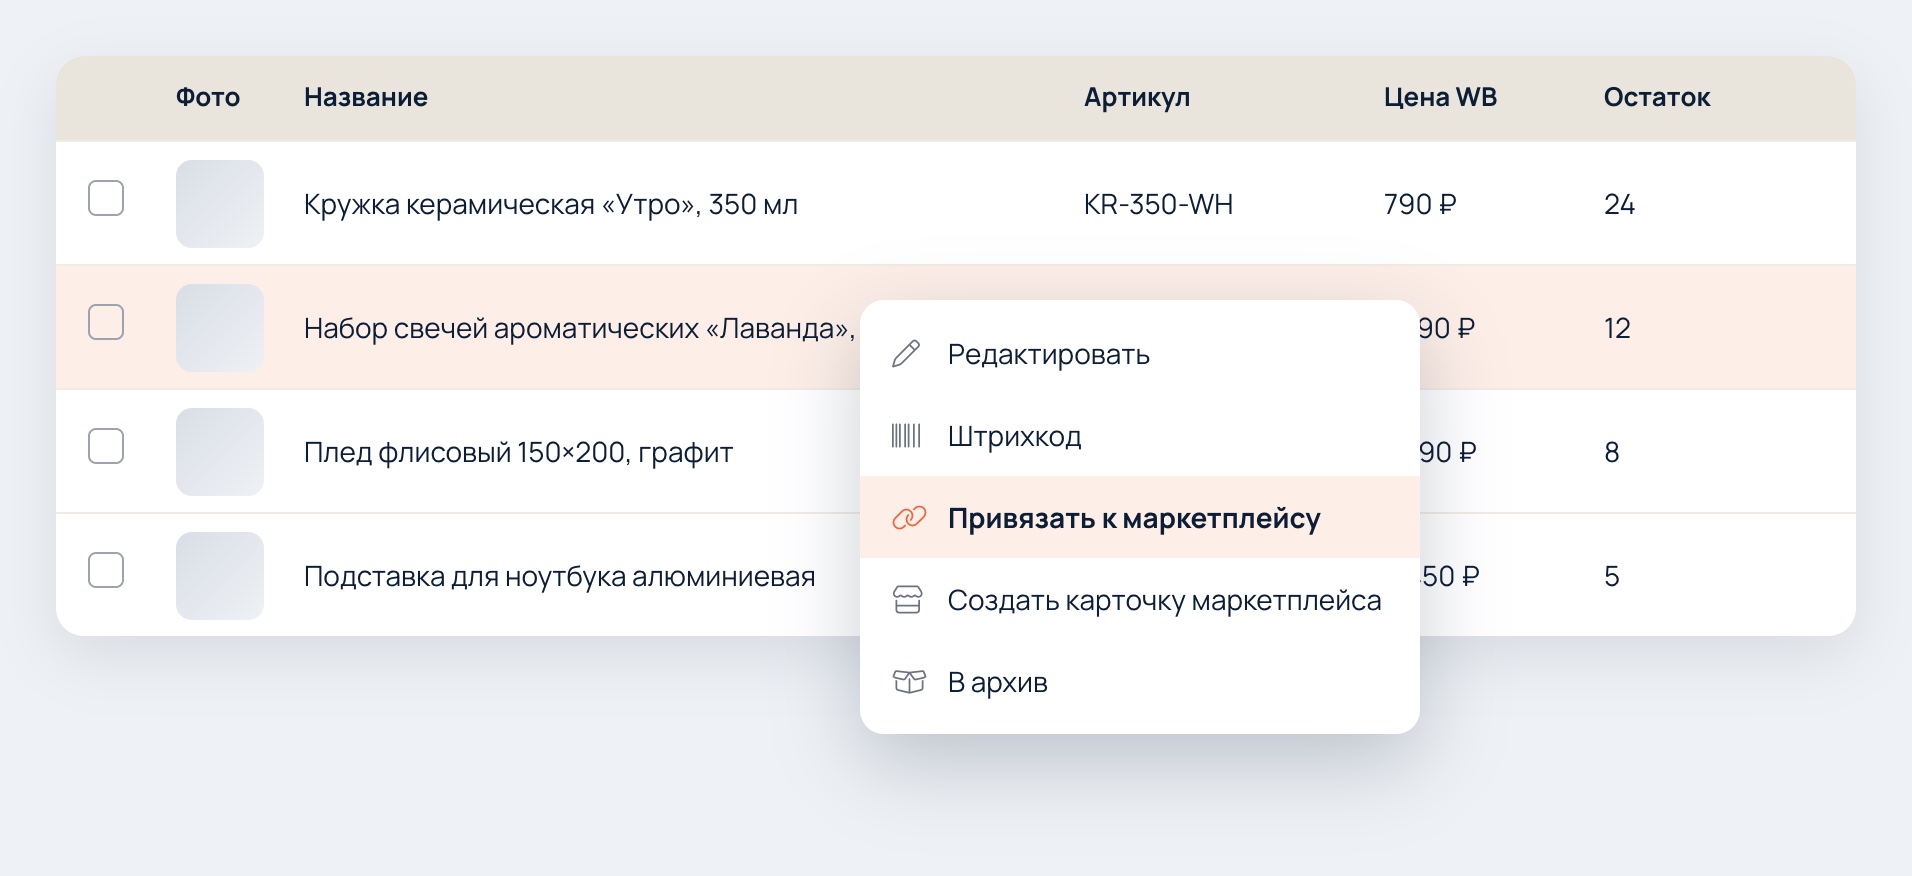Click the Название column header
This screenshot has width=1912, height=876.
pyautogui.click(x=366, y=97)
